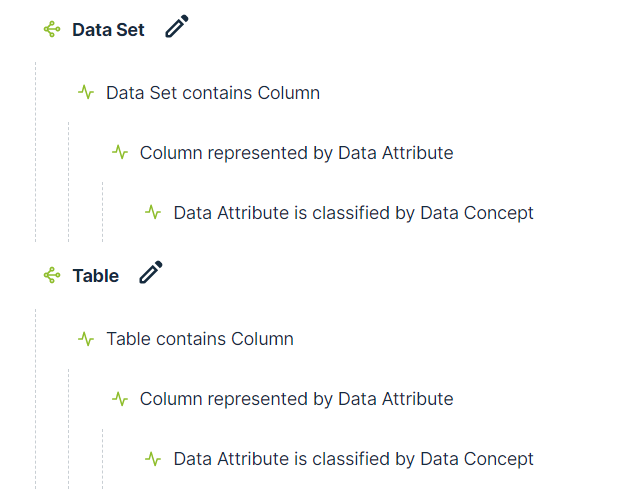Select the 'Table' root node label
Screen dimensions: 642x501
pyautogui.click(x=95, y=276)
